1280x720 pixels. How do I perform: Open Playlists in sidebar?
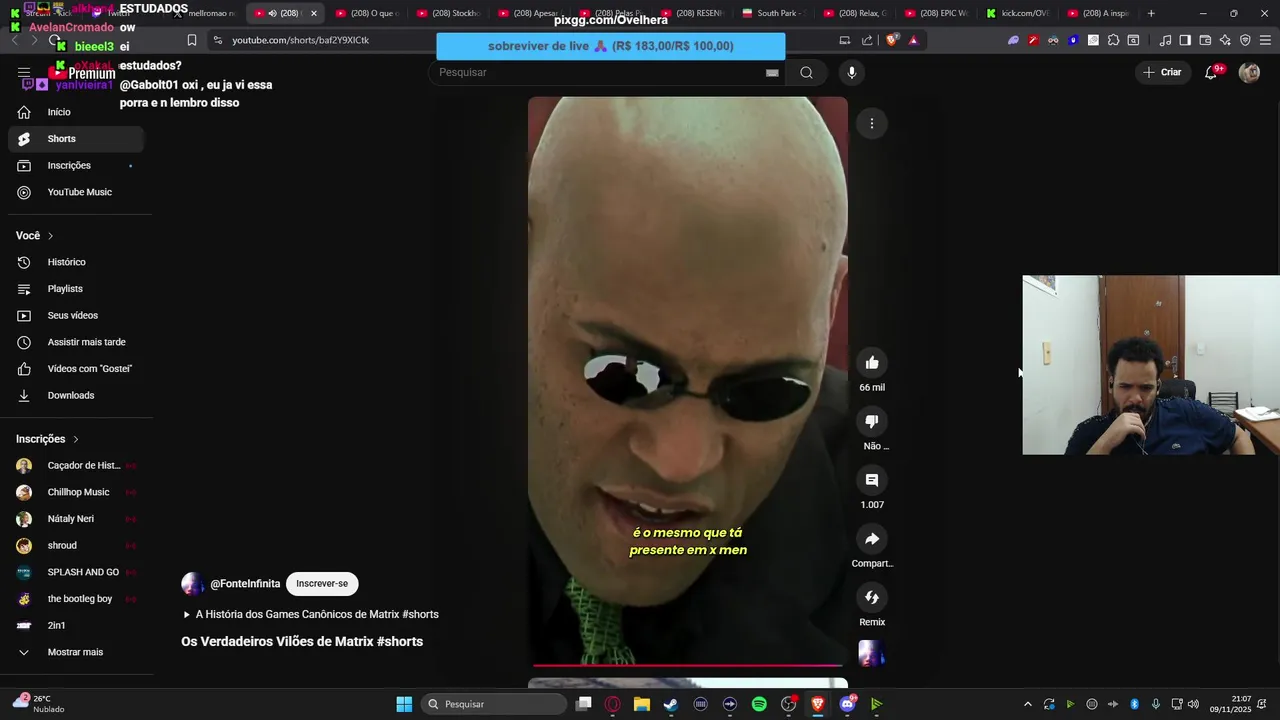tap(76, 289)
